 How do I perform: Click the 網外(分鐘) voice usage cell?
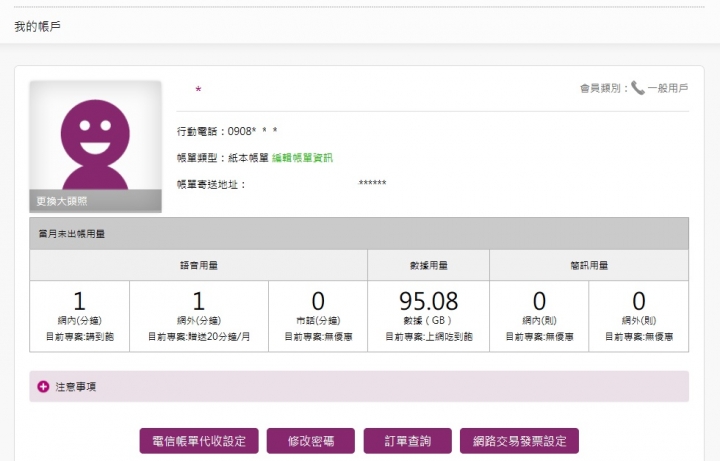pos(199,316)
